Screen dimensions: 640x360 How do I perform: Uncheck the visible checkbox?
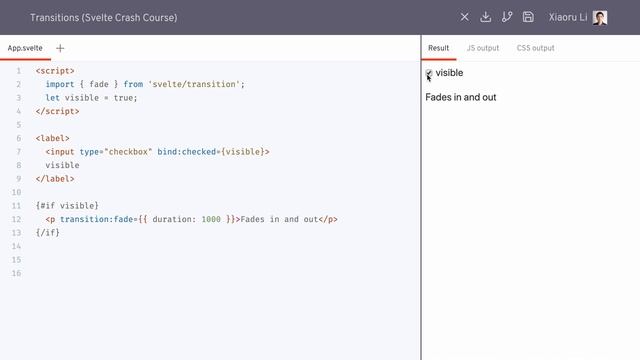[429, 73]
